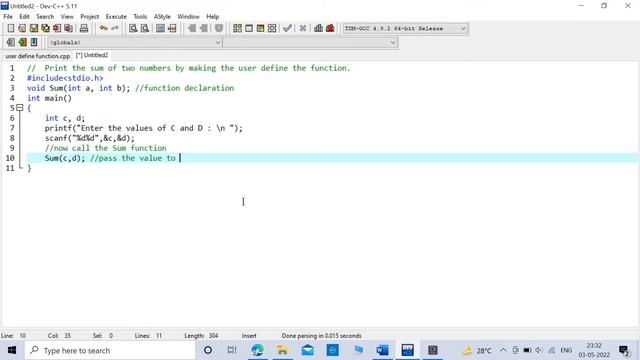
Task: Open Task View from the taskbar
Action: [x=231, y=350]
